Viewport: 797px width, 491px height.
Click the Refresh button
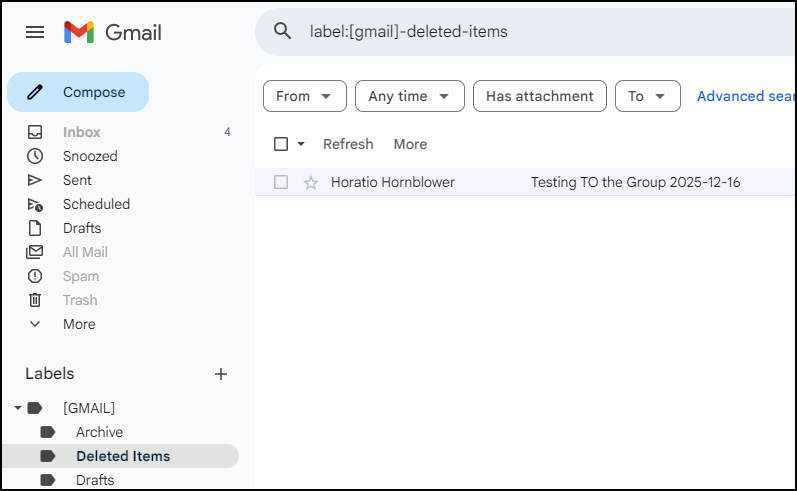348,144
